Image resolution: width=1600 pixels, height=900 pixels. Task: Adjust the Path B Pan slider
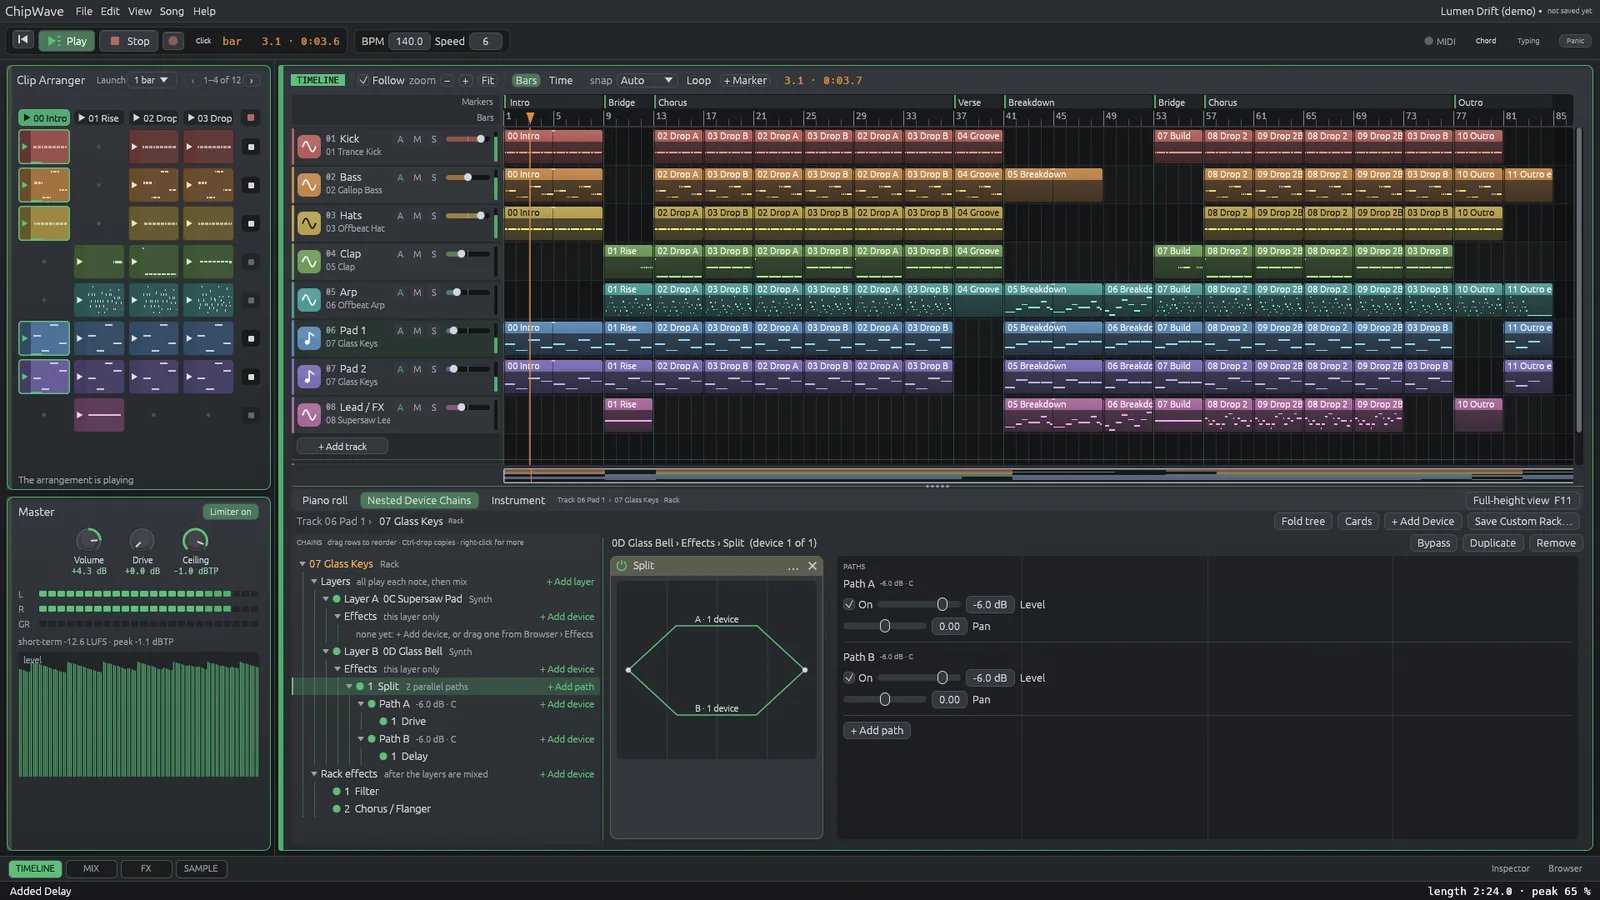coord(885,700)
